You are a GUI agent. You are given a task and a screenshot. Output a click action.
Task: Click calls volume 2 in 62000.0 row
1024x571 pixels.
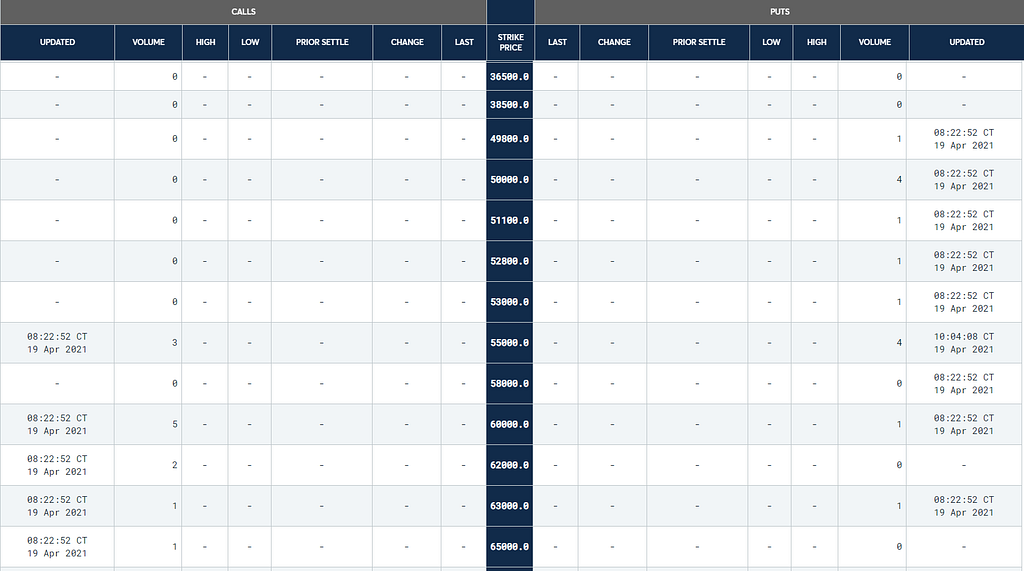tap(174, 465)
